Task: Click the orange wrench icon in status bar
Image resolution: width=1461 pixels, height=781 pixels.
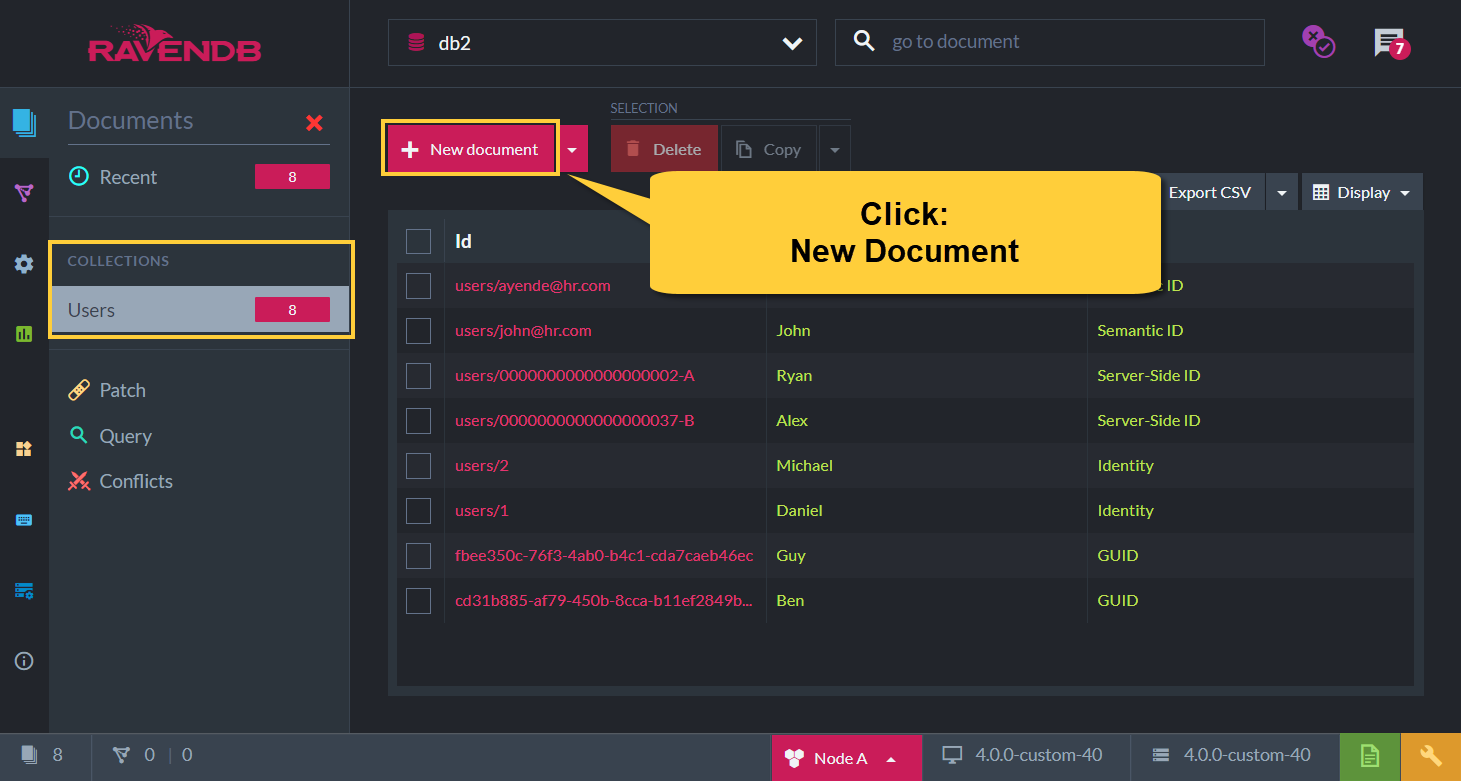Action: coord(1431,757)
